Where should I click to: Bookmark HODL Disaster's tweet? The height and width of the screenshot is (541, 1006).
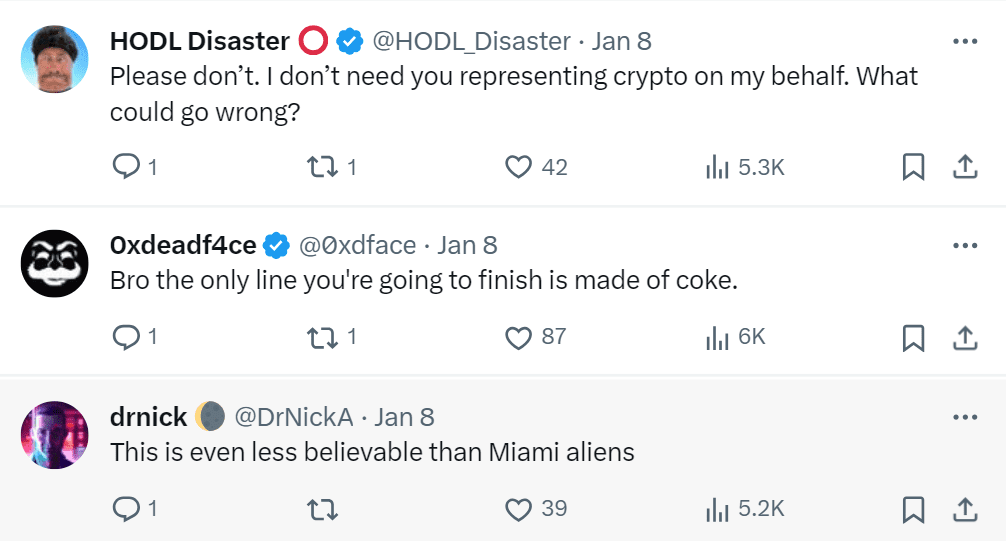913,167
